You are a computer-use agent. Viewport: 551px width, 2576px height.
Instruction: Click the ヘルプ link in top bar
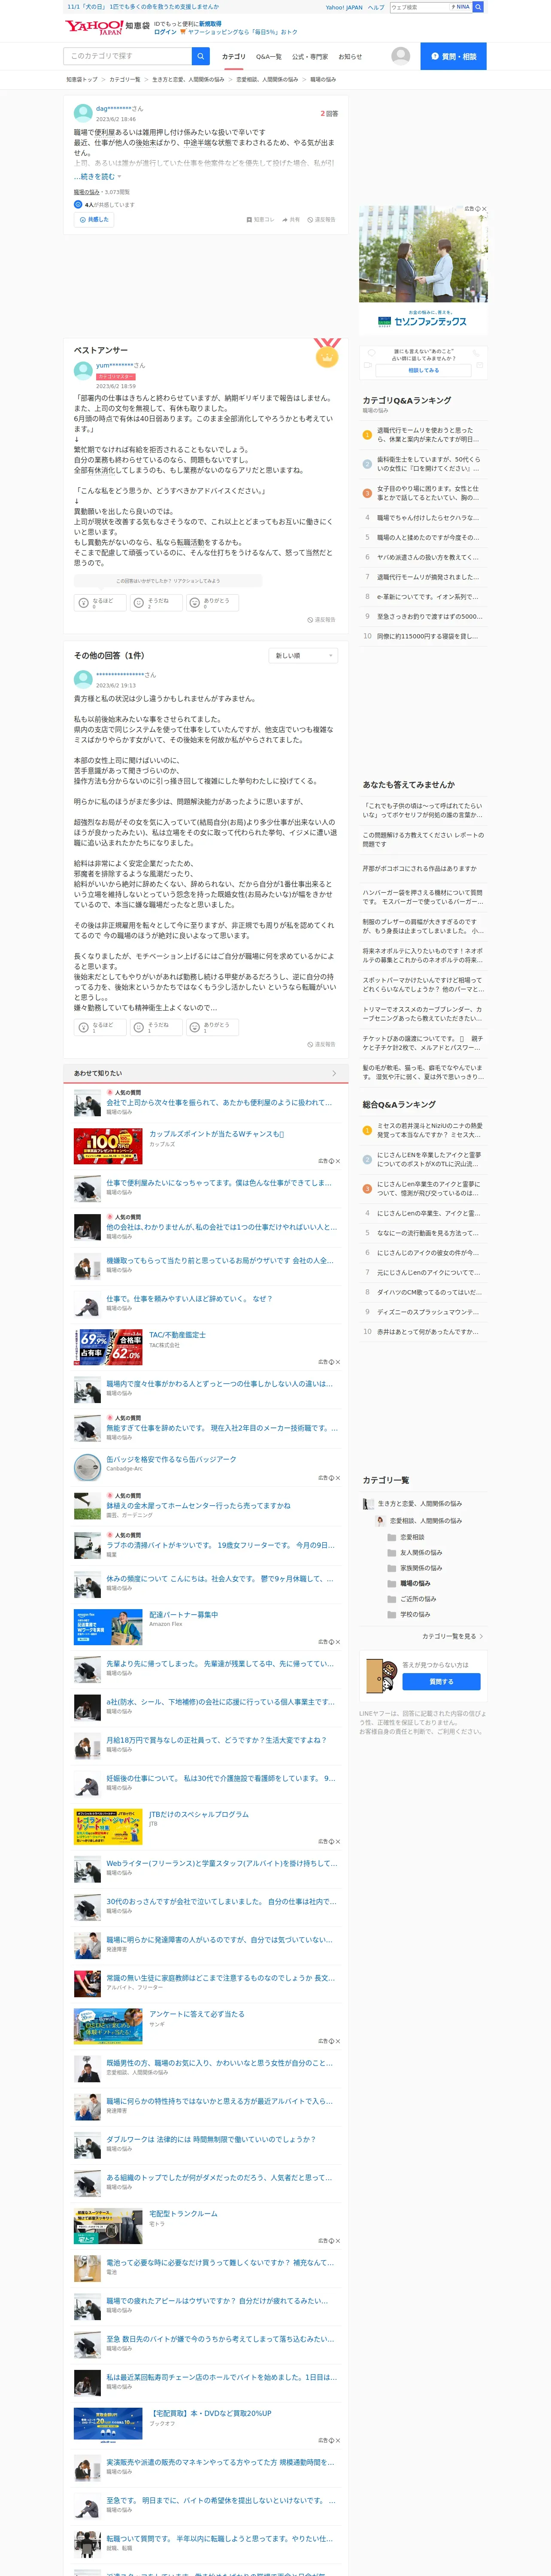[376, 7]
